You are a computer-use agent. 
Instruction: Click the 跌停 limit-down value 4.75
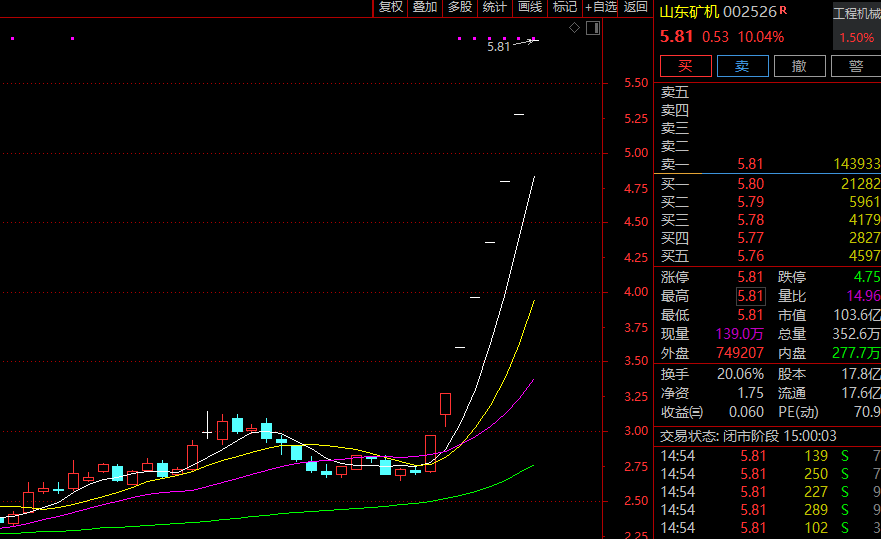coord(867,277)
